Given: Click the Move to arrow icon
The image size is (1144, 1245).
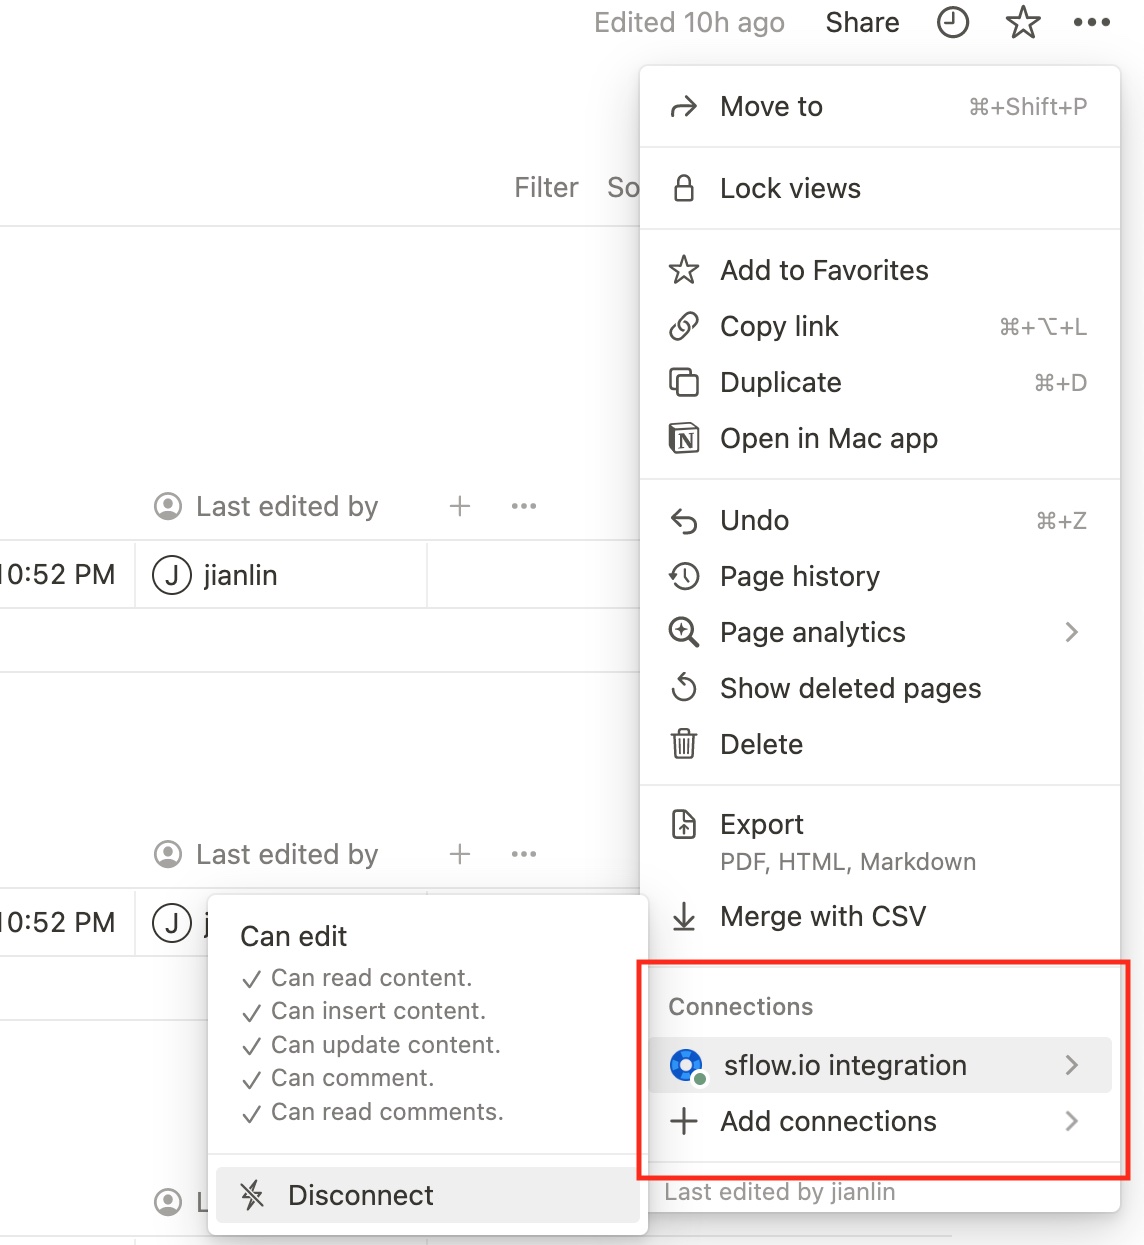Looking at the screenshot, I should (684, 106).
